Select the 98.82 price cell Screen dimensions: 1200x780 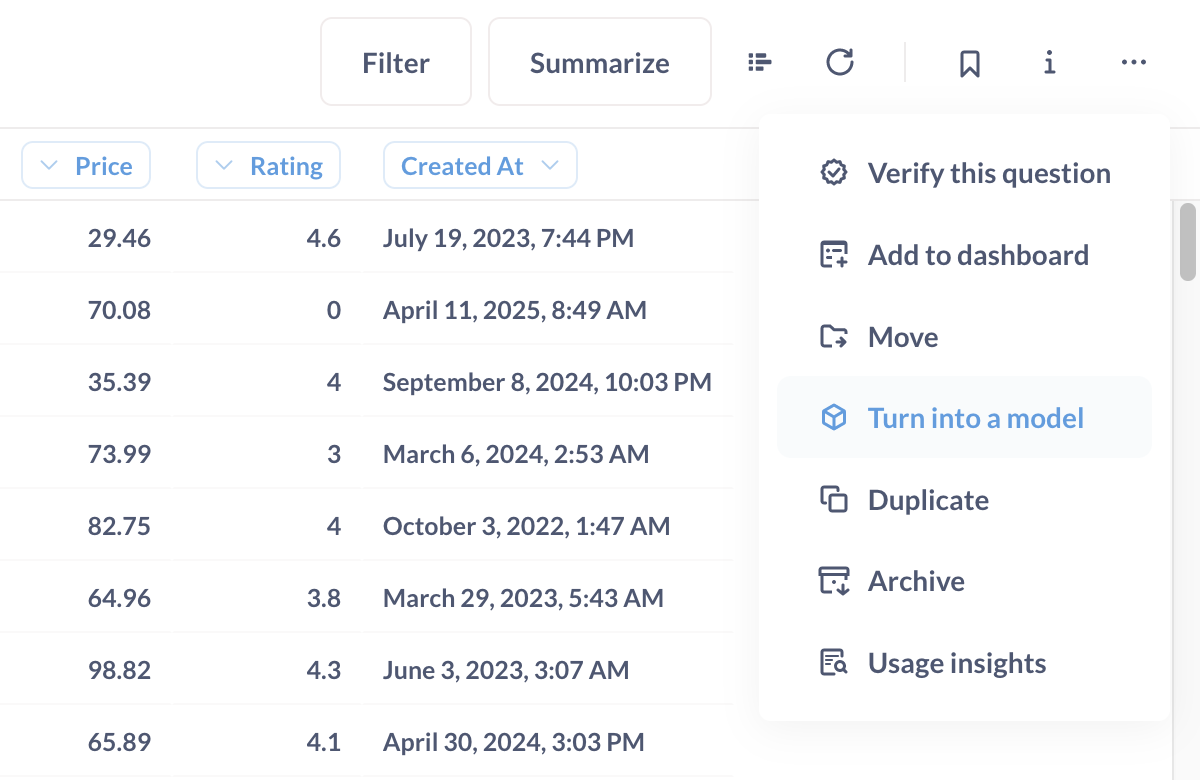coord(119,670)
